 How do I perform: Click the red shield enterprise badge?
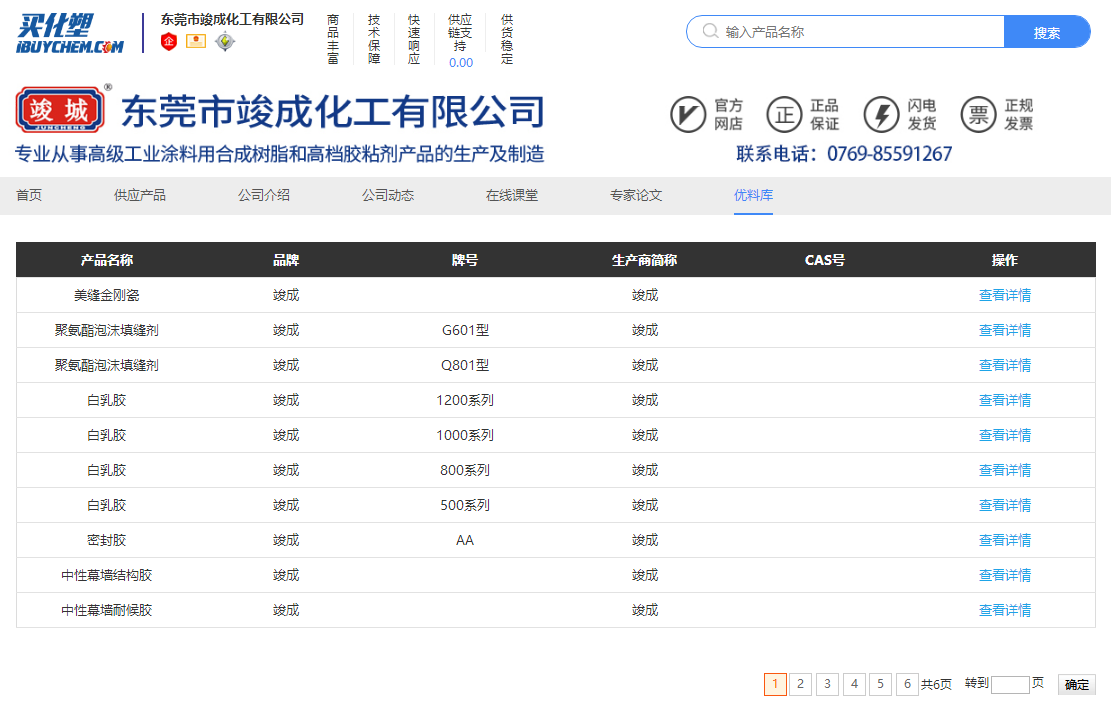click(x=169, y=41)
